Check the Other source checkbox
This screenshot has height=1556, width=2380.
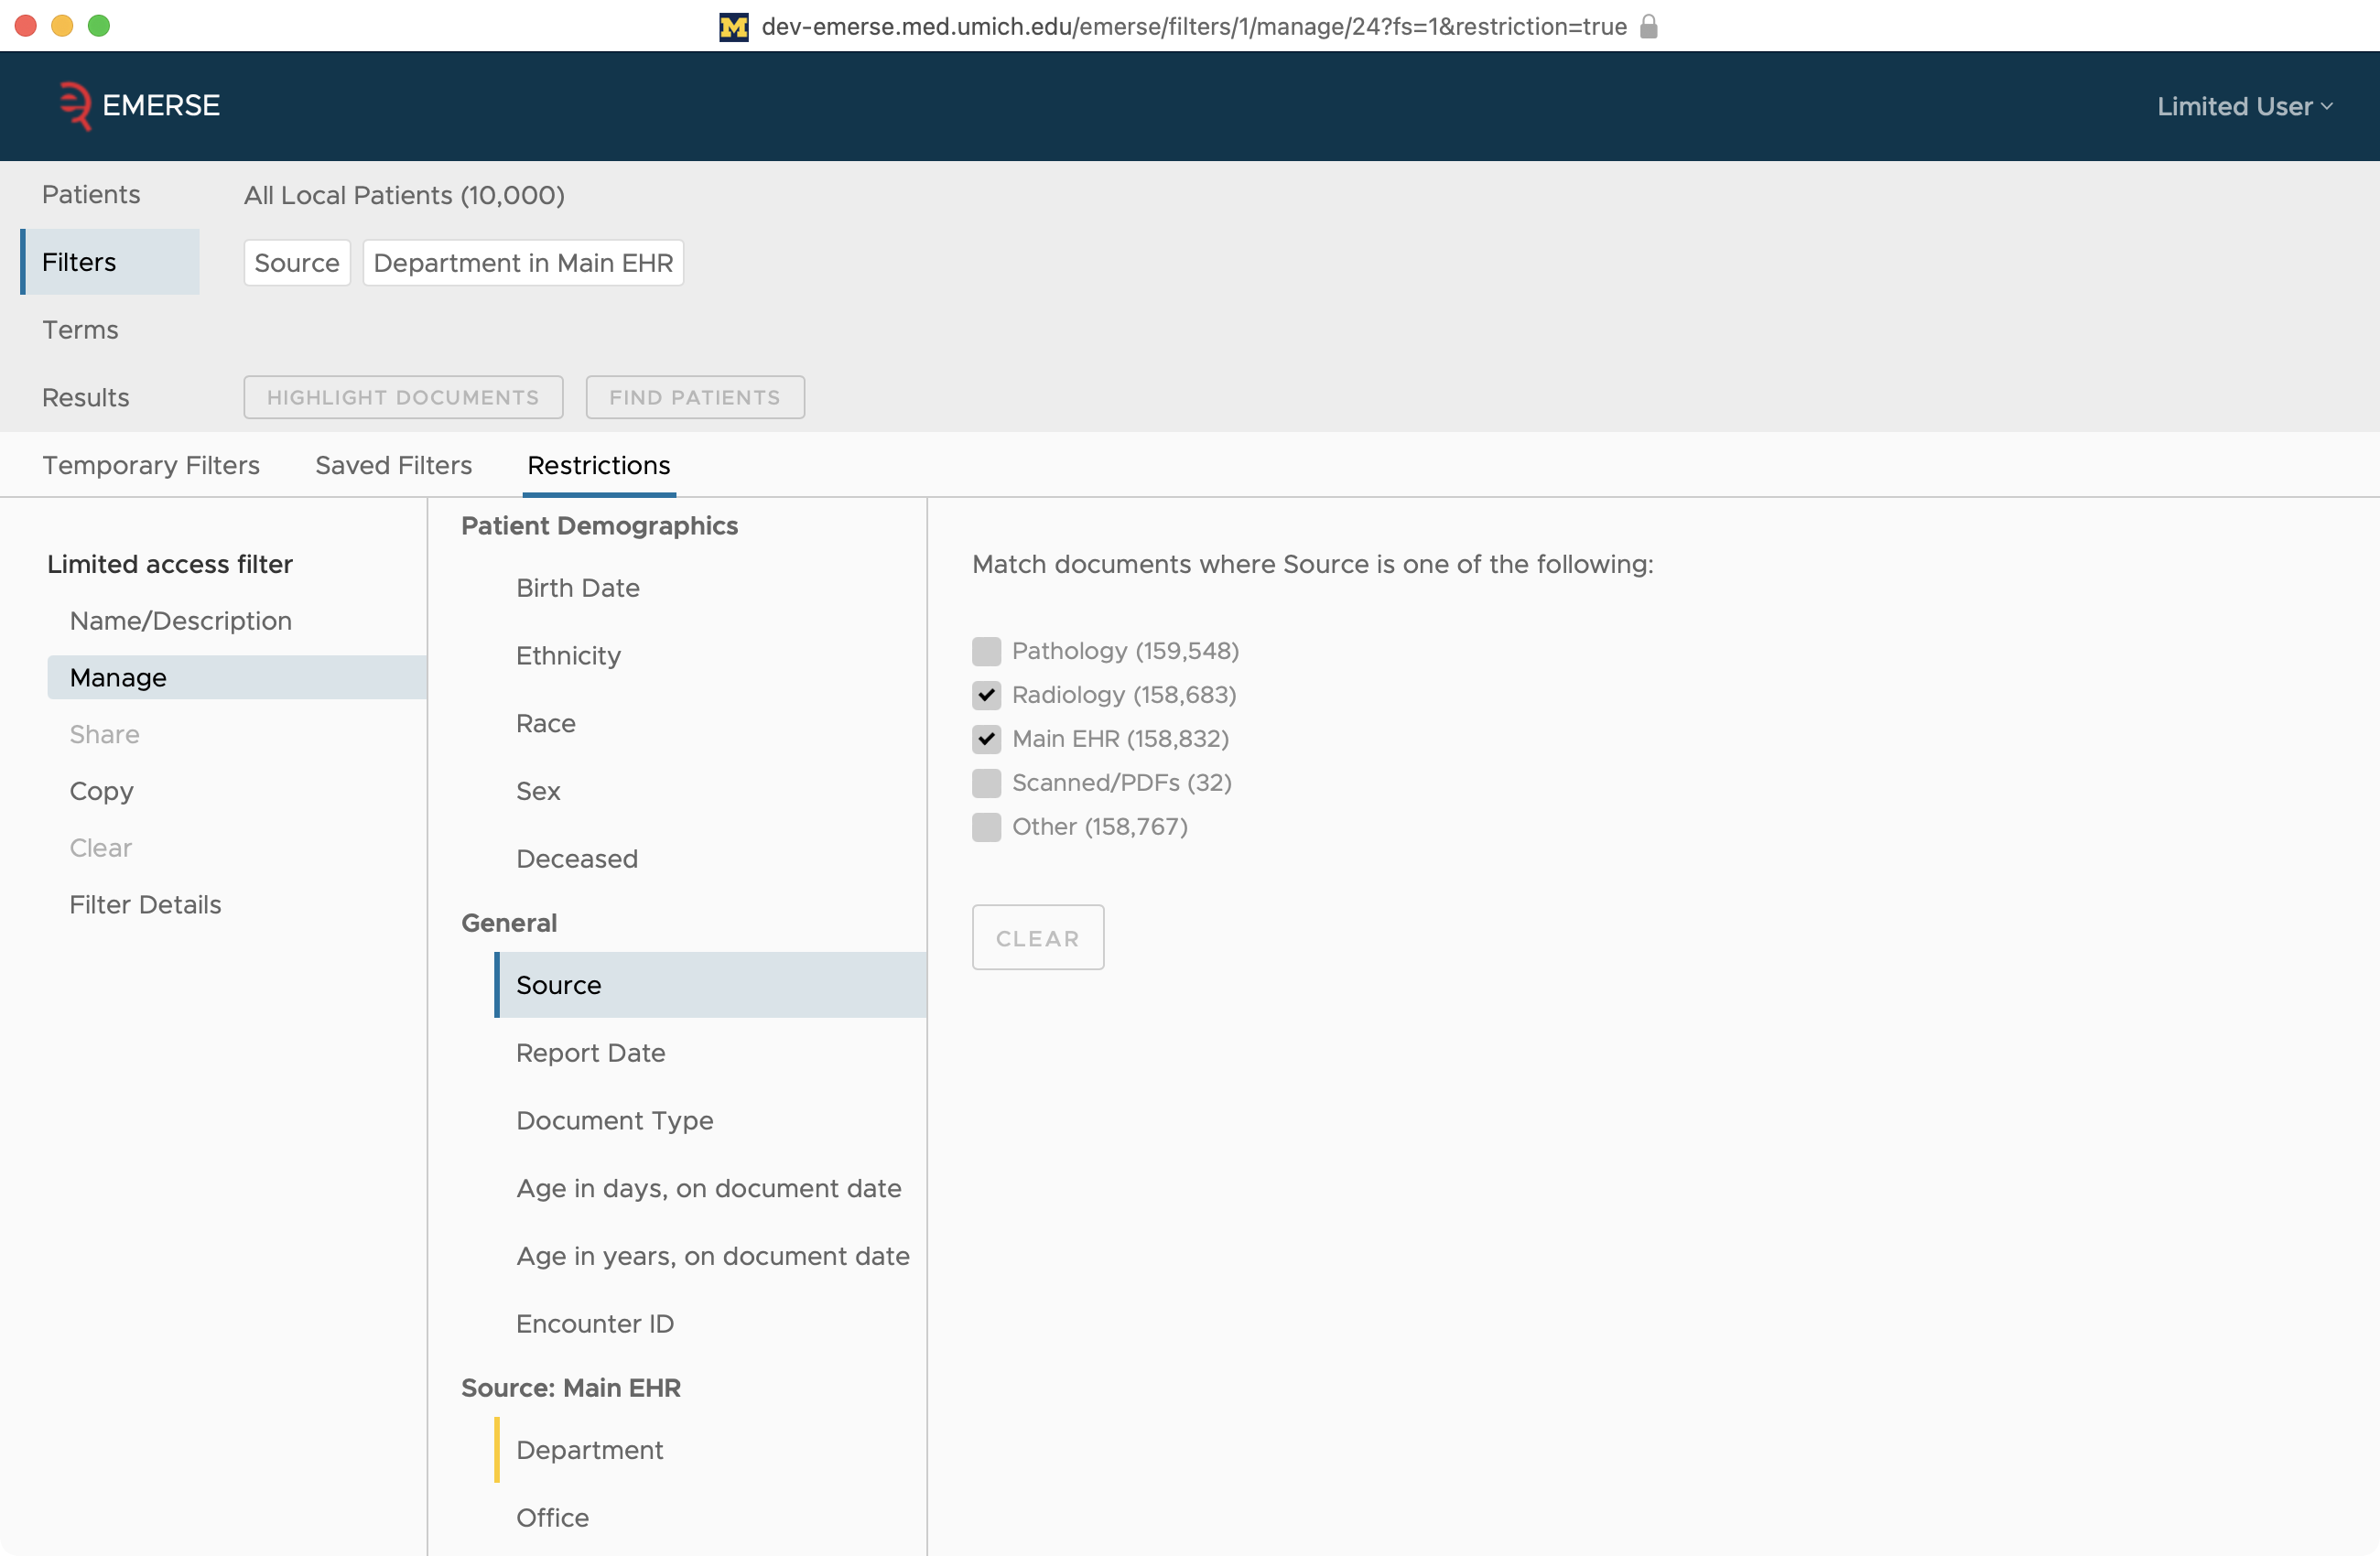click(986, 827)
